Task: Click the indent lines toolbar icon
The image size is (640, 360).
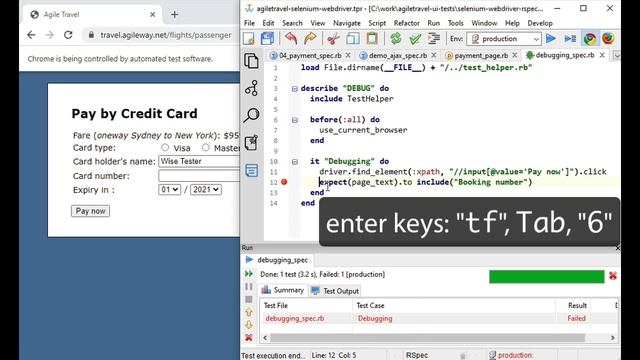Action: click(434, 39)
